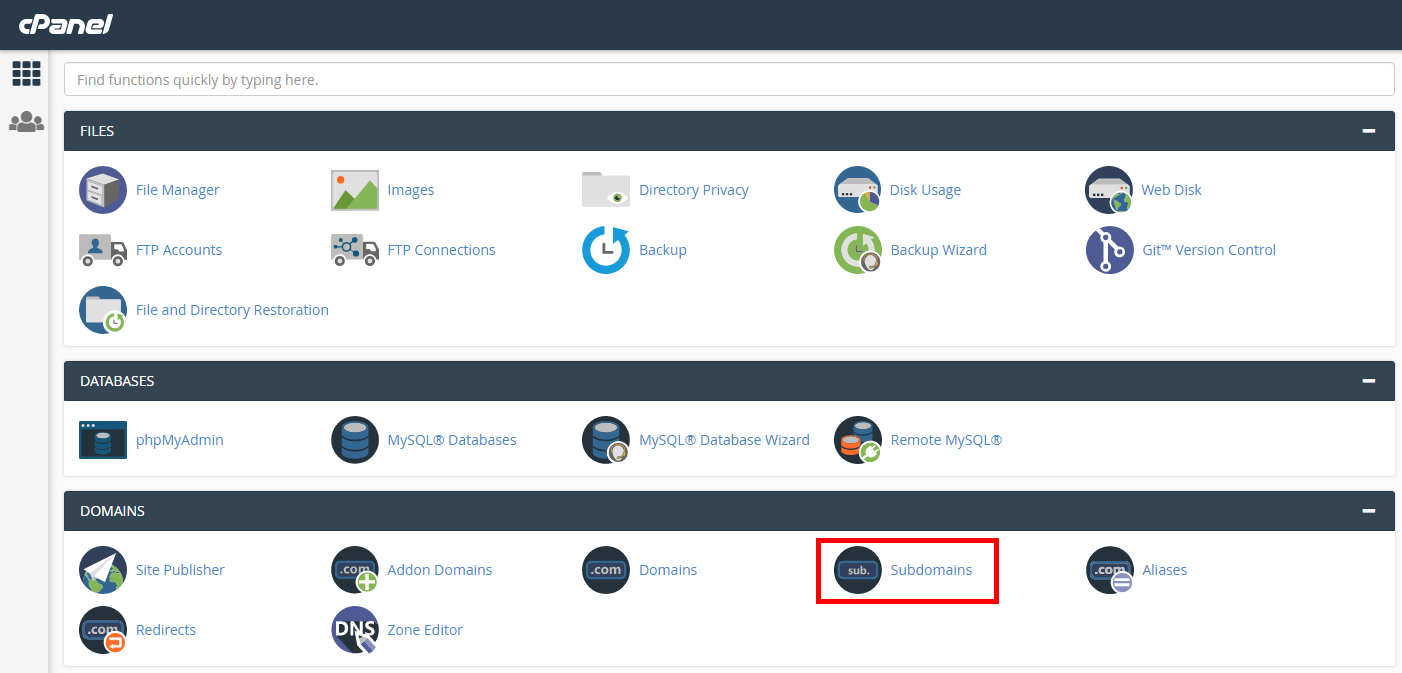Collapse the Domains section
This screenshot has height=673, width=1402.
point(1368,511)
